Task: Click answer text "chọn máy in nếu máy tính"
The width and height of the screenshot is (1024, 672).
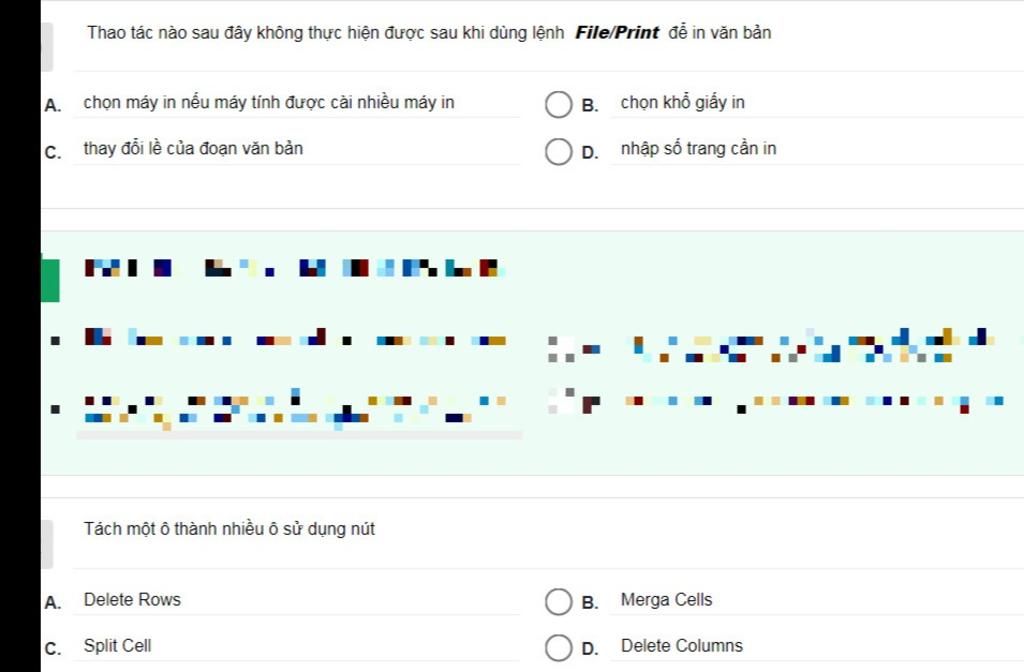Action: click(x=268, y=102)
